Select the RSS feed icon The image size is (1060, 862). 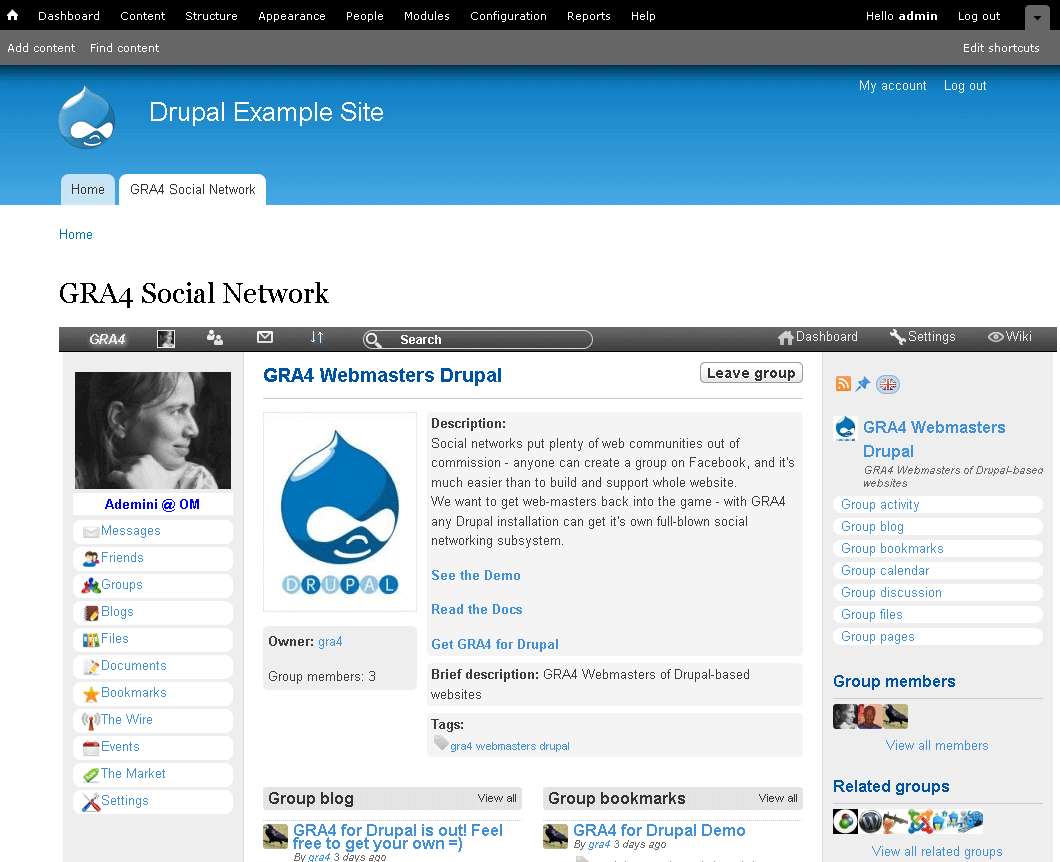pyautogui.click(x=843, y=383)
